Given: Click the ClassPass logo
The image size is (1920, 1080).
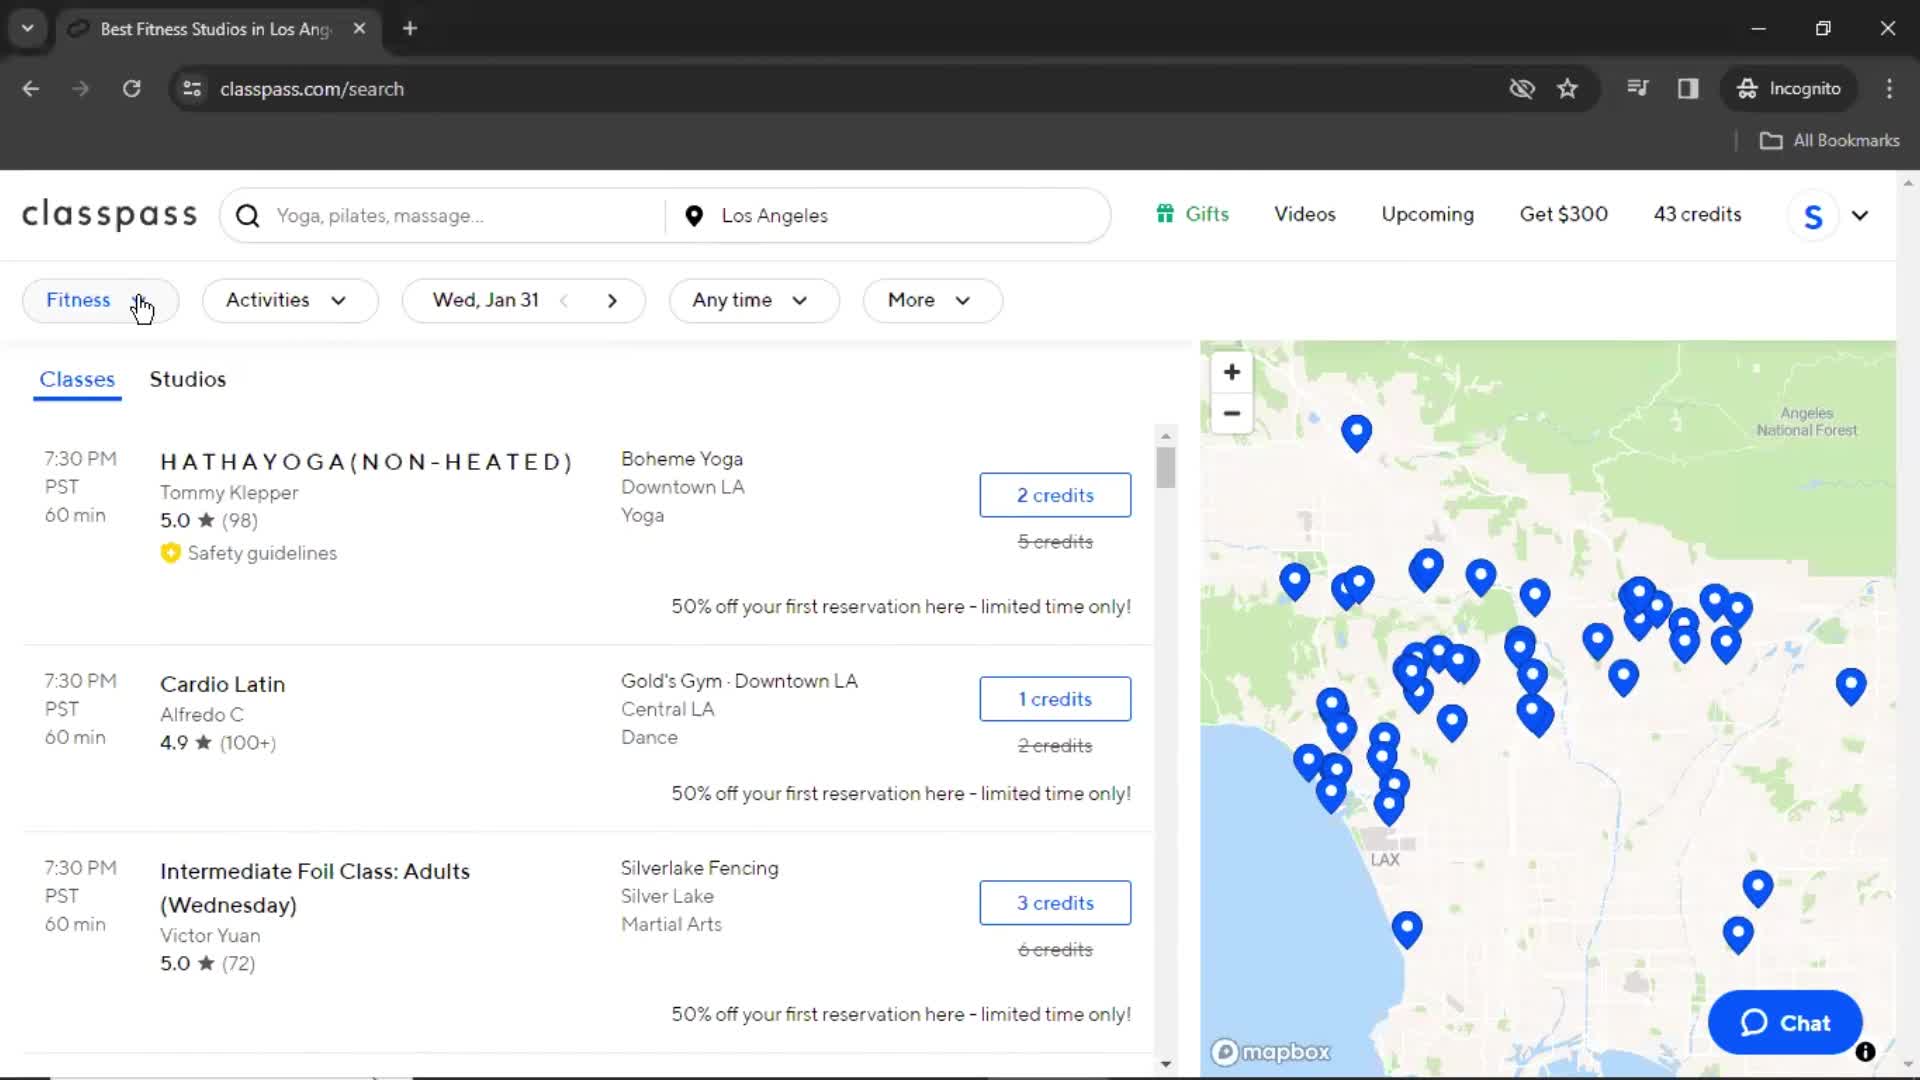Looking at the screenshot, I should [x=110, y=215].
